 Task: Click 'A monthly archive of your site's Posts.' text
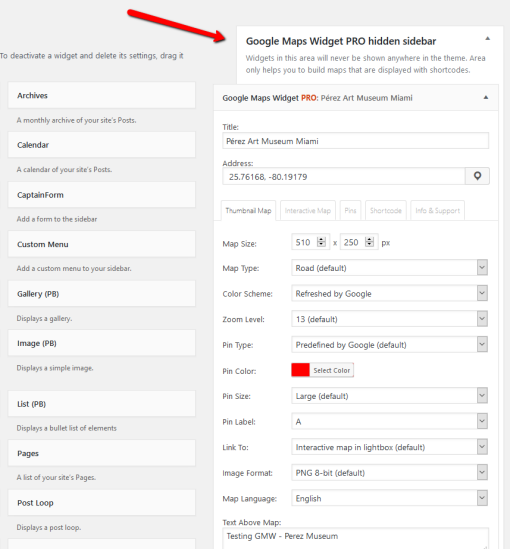coord(76,120)
